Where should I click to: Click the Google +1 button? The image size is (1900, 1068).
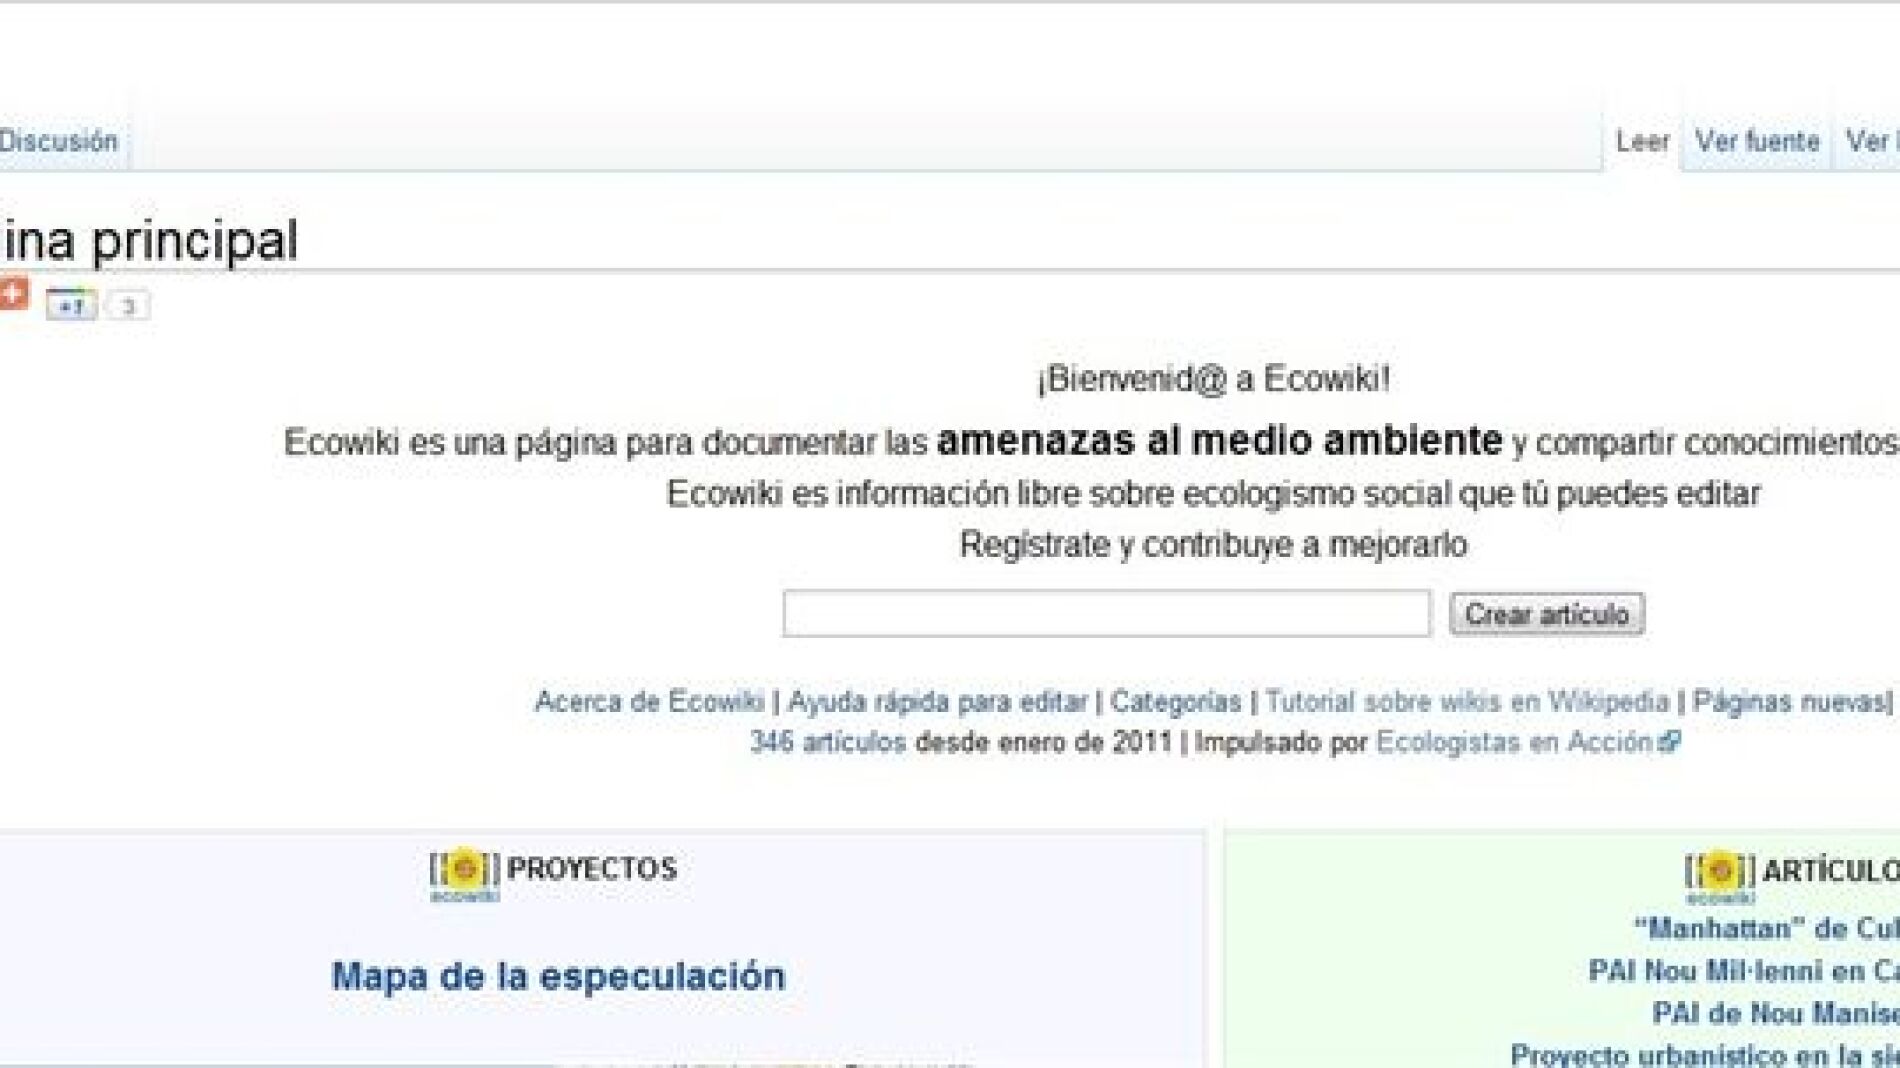[x=71, y=306]
